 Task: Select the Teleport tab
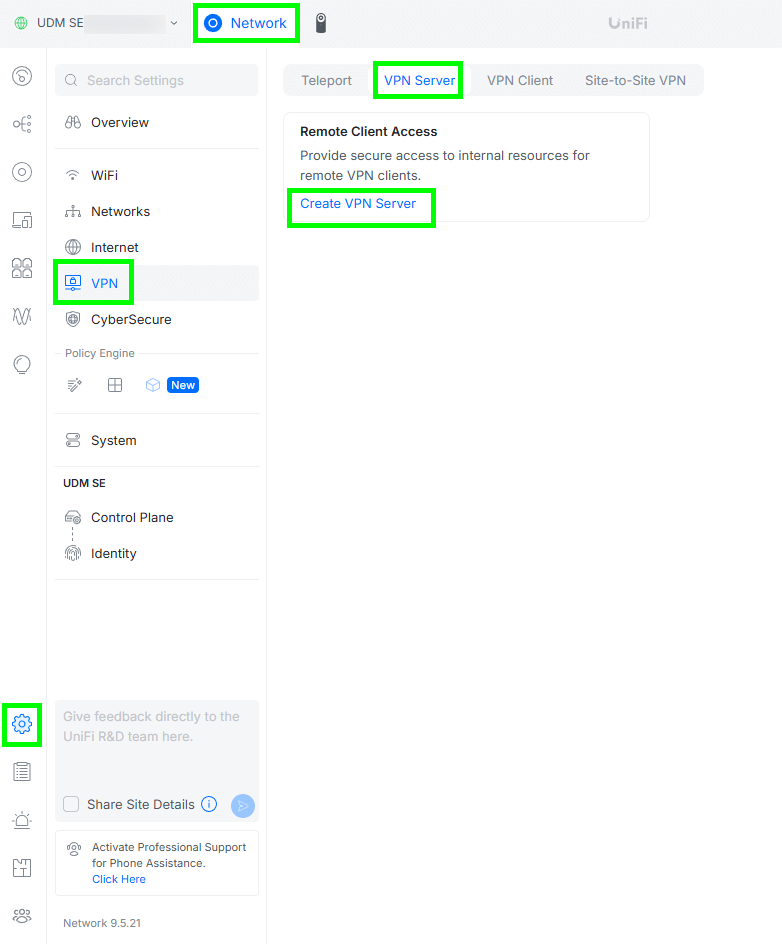click(x=326, y=80)
